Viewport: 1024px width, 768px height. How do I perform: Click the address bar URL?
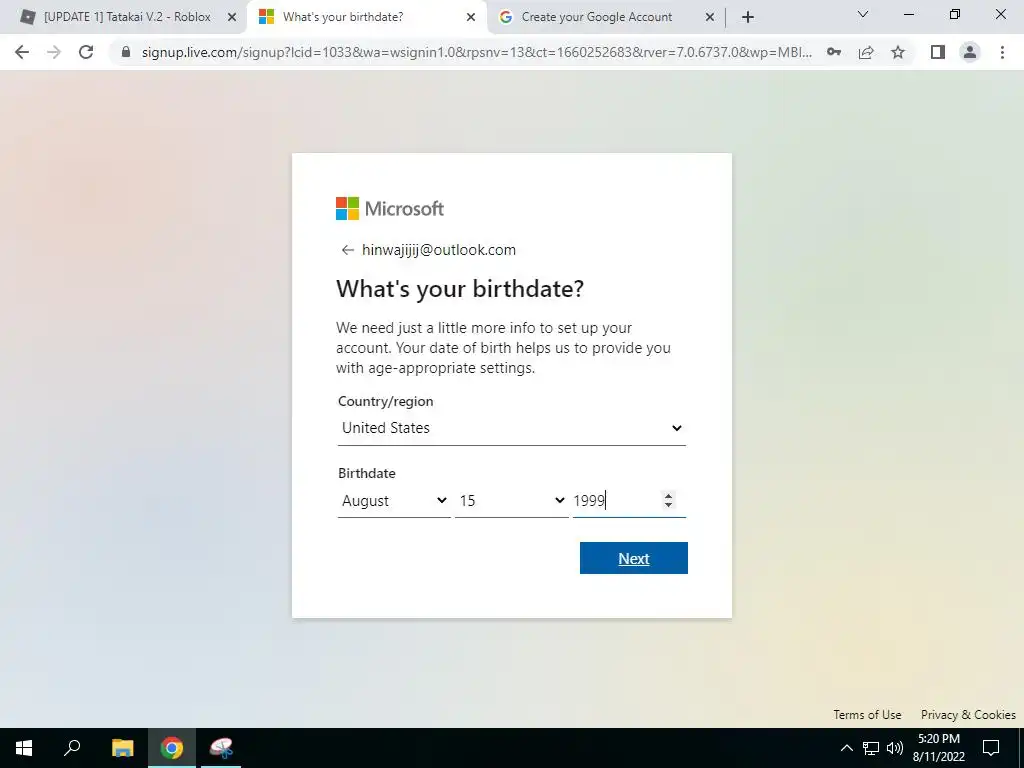pos(477,52)
